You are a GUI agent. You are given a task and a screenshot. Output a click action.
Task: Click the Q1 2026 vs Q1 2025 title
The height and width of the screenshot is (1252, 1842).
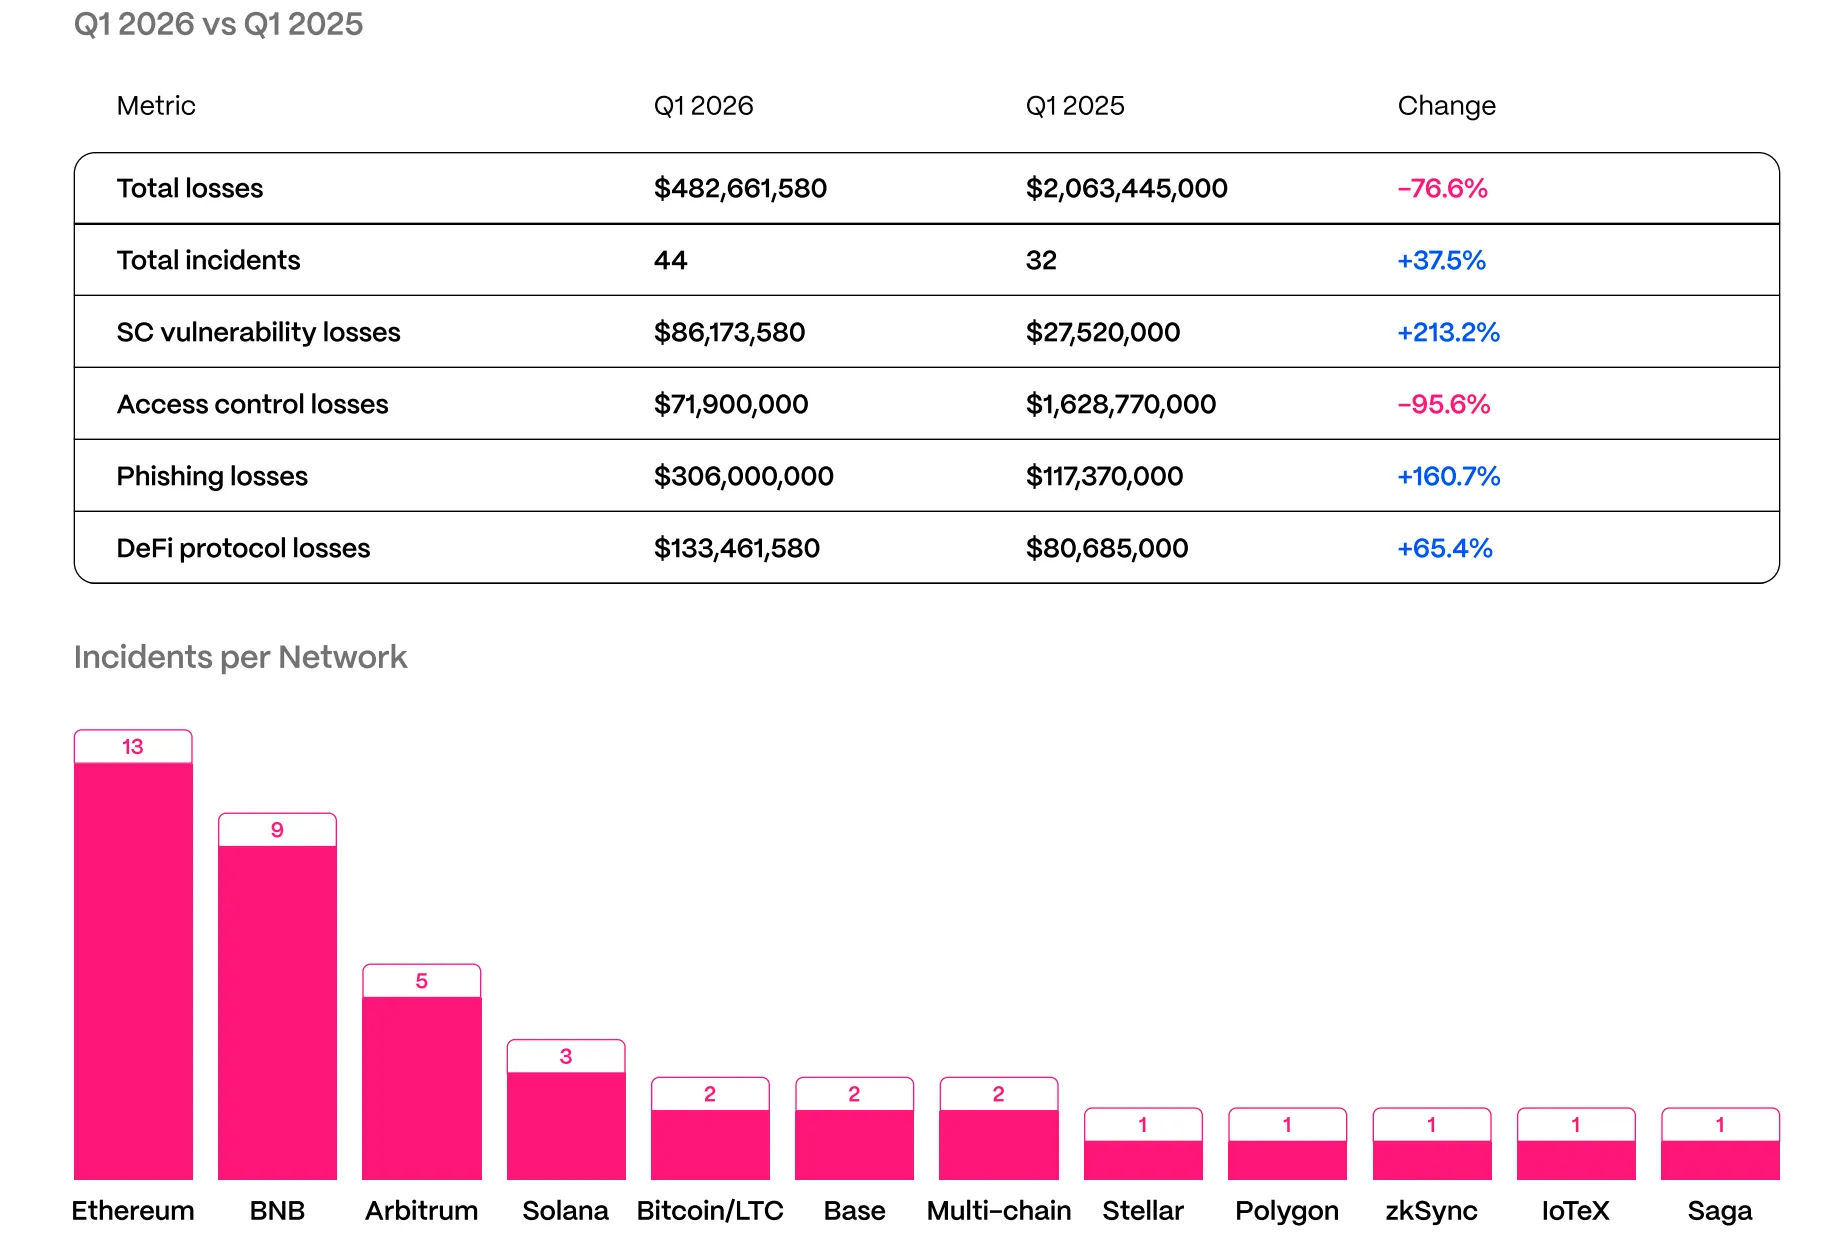pos(218,25)
